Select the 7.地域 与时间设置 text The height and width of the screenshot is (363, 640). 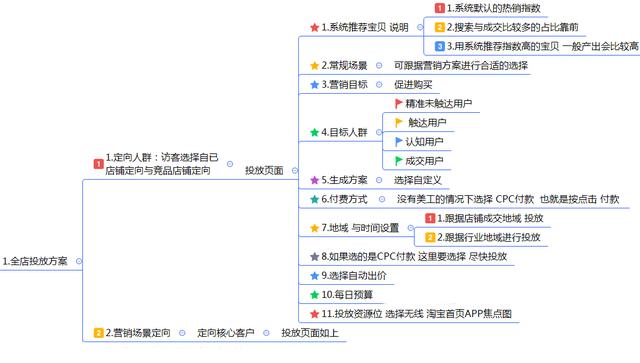point(360,228)
